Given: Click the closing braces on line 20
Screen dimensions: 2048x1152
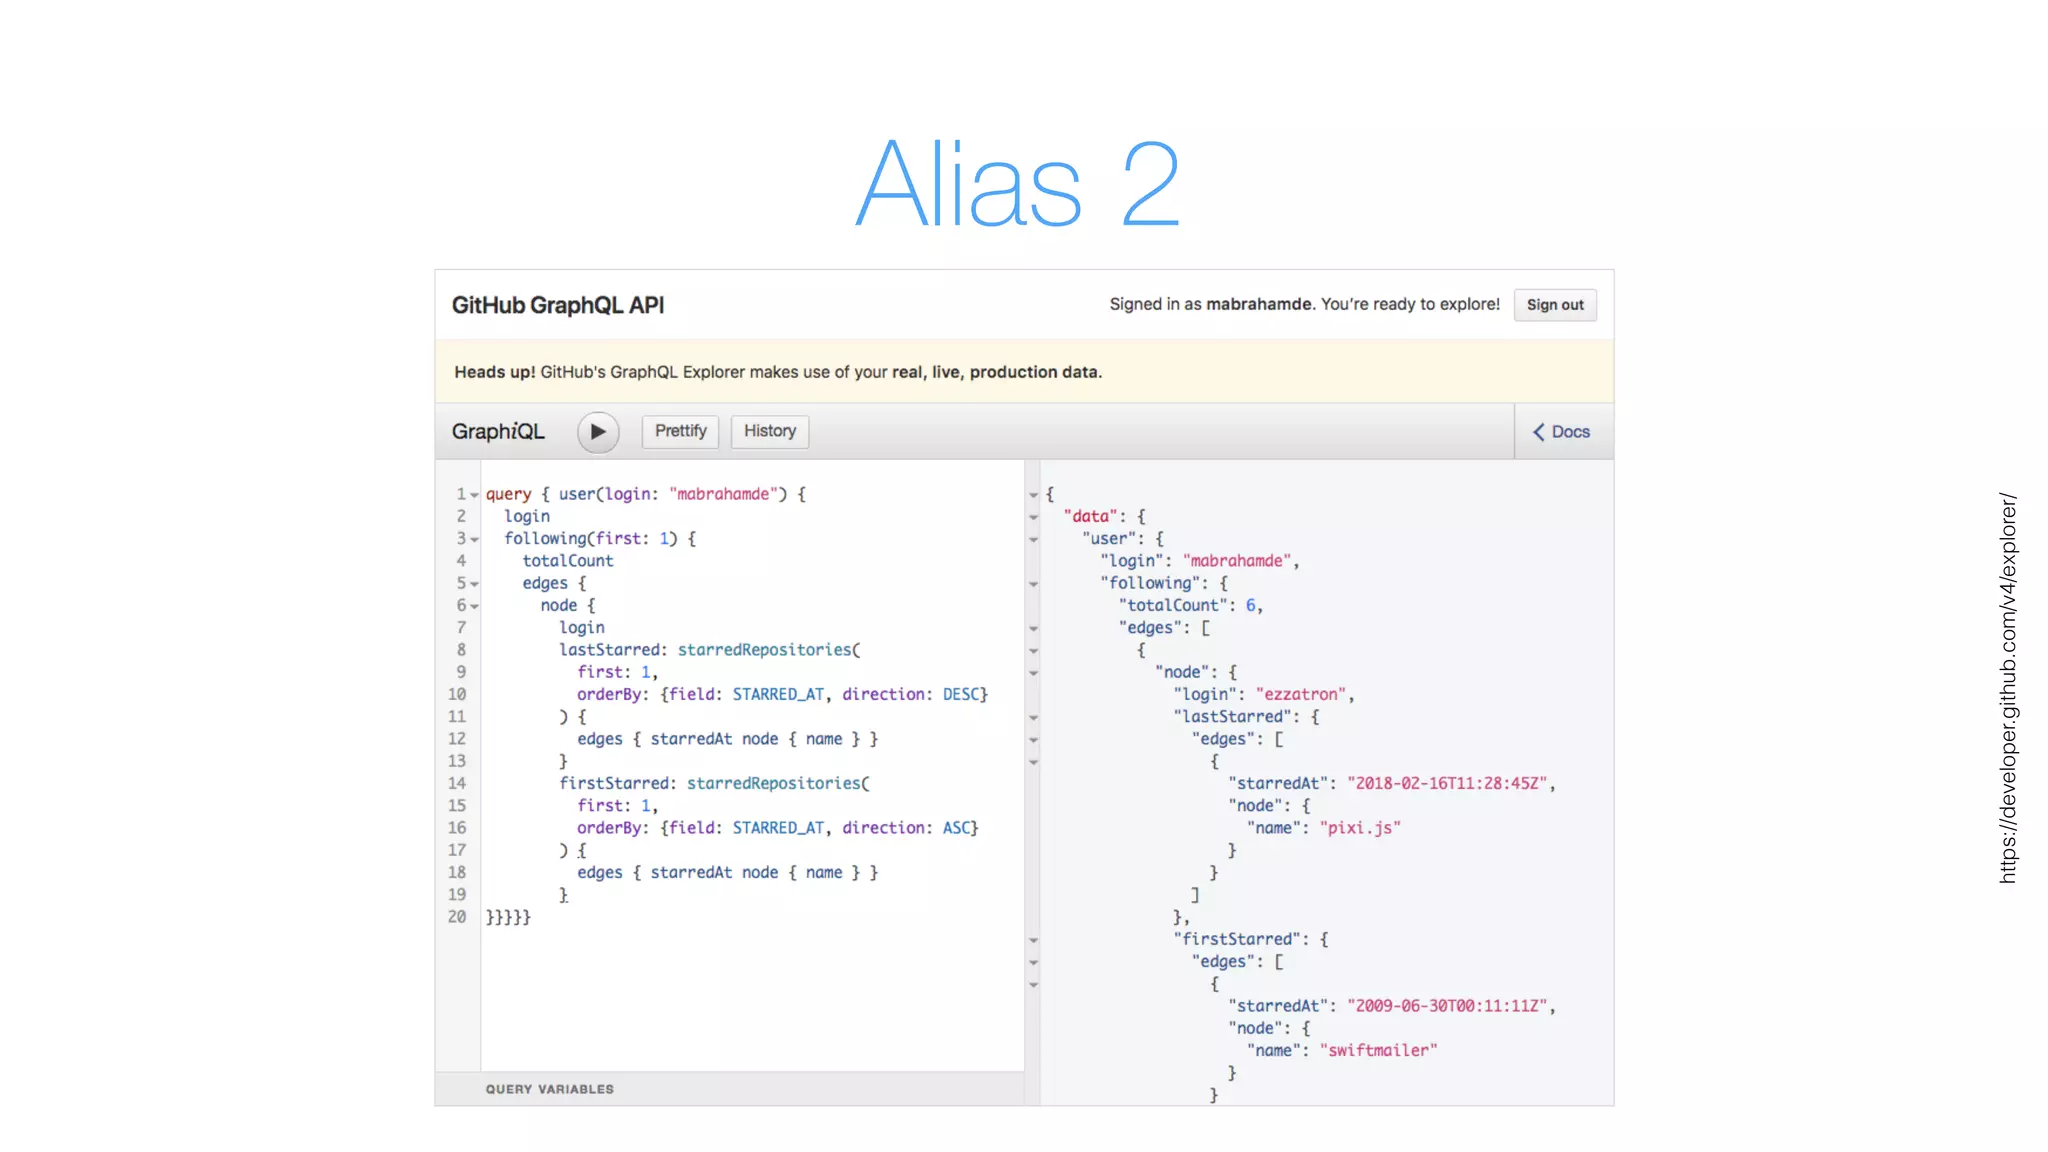Looking at the screenshot, I should pyautogui.click(x=508, y=917).
